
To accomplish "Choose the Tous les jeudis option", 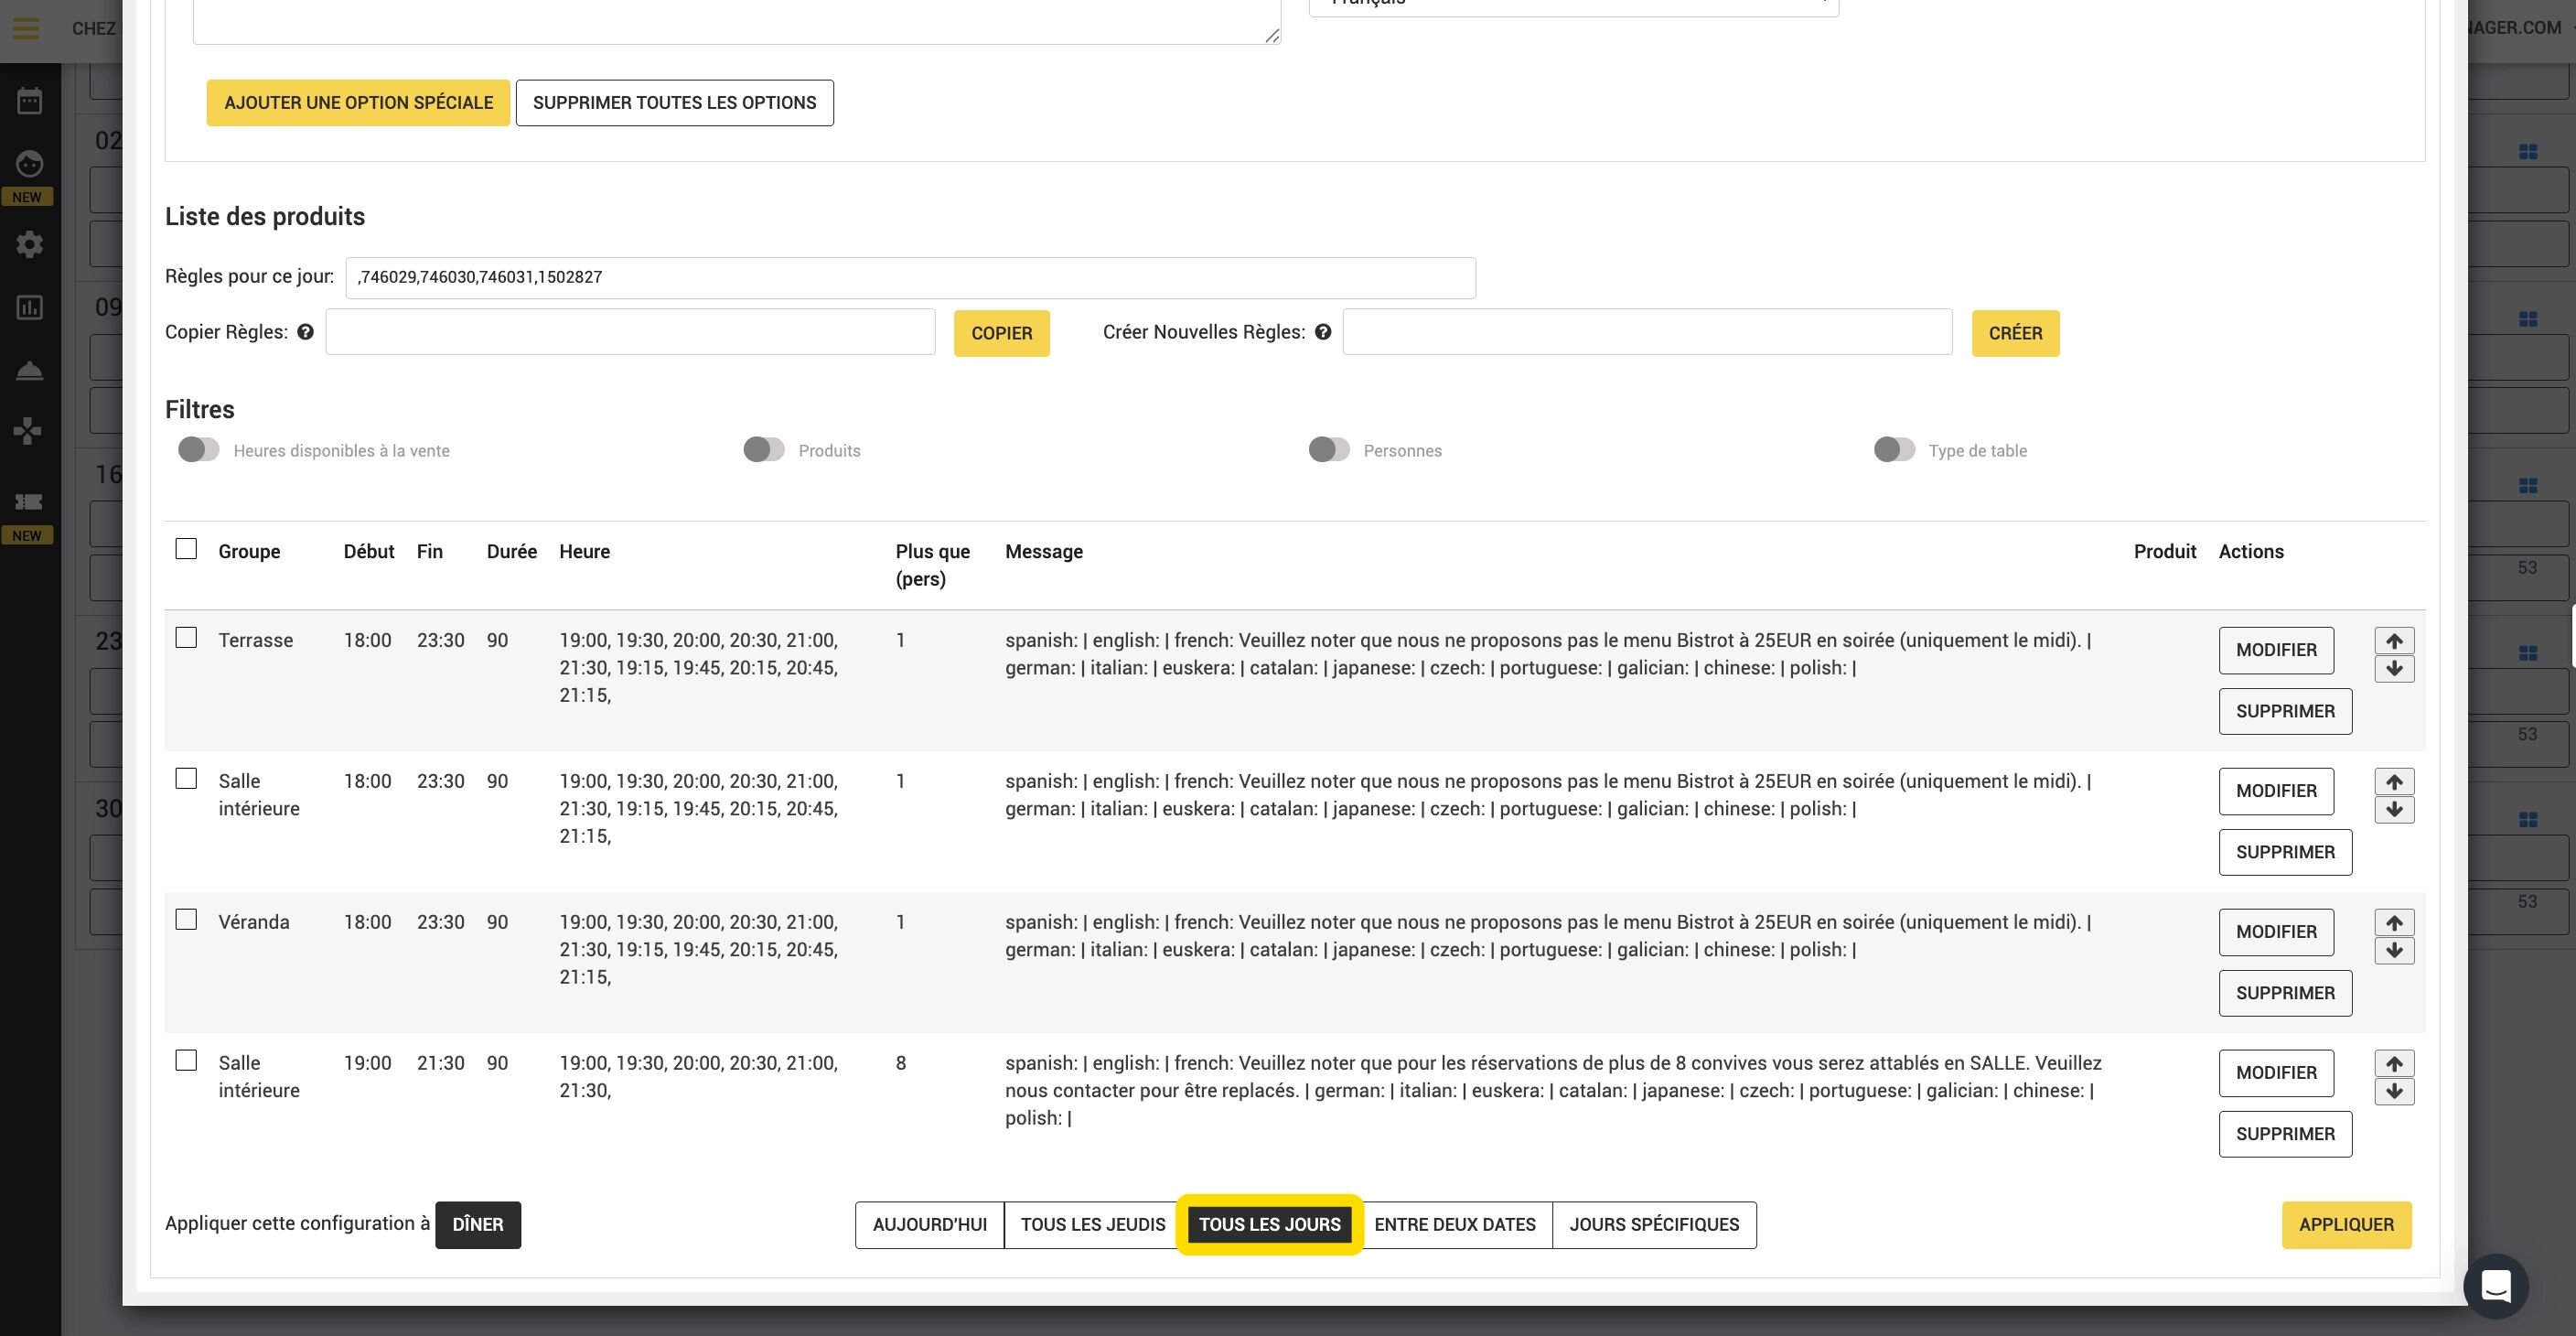I will (1092, 1225).
